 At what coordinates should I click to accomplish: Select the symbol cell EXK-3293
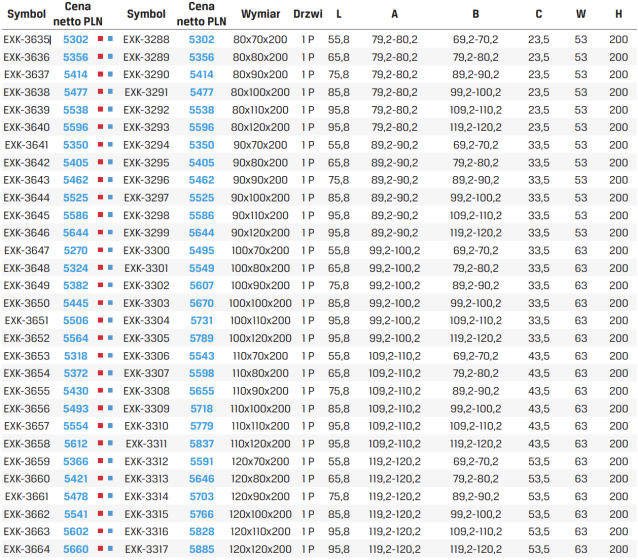coord(146,127)
